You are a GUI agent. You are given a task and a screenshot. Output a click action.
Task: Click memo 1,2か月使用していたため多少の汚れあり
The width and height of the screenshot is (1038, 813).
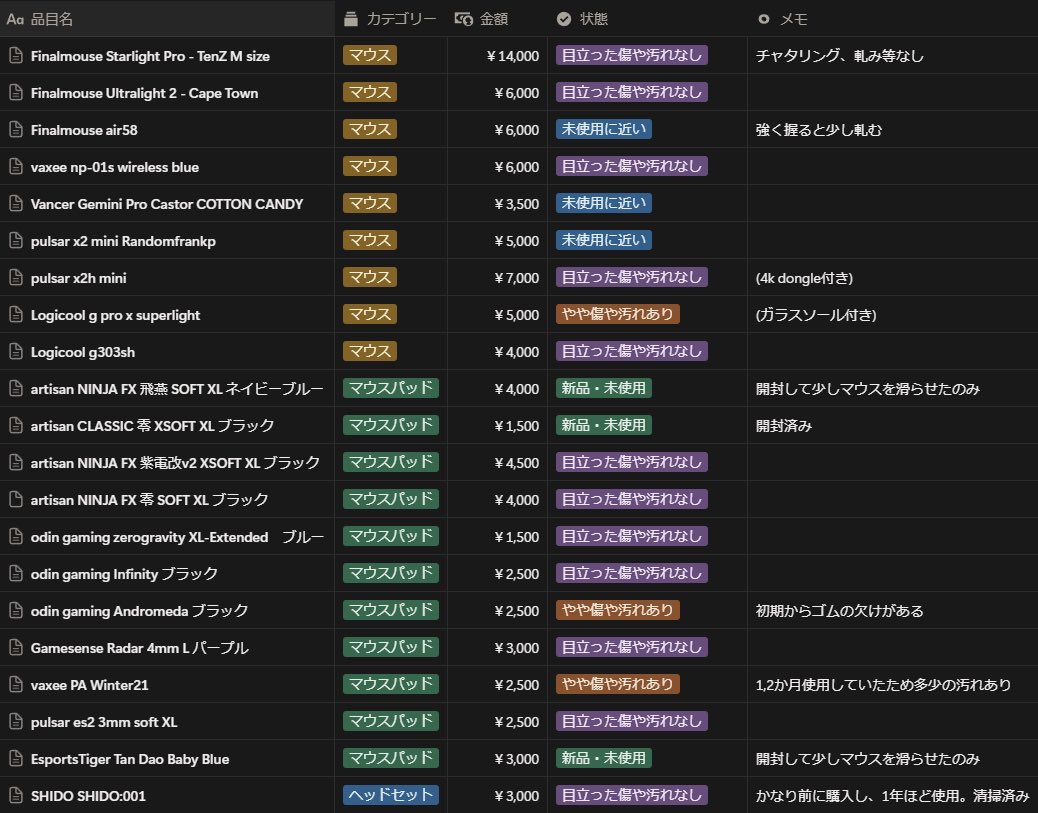point(883,685)
